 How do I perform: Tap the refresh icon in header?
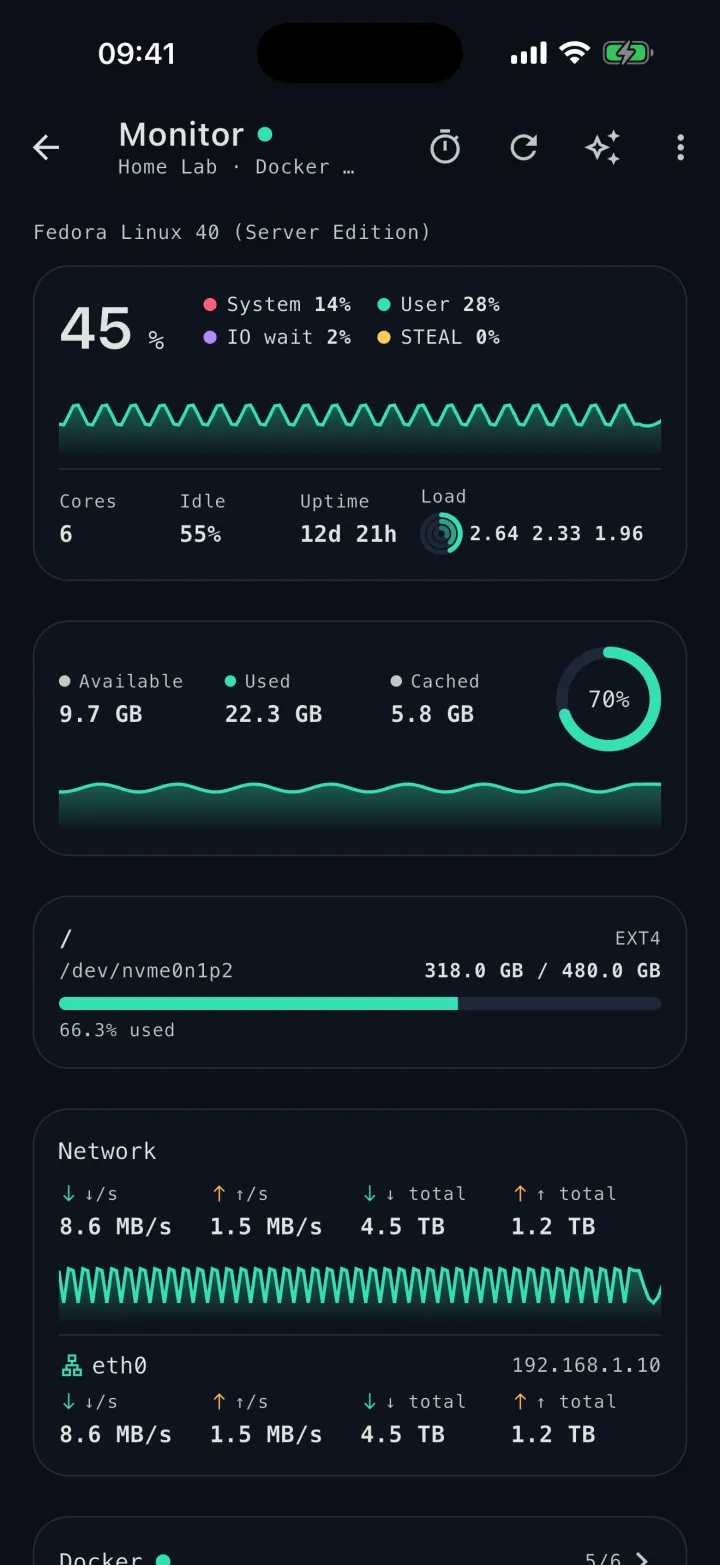tap(524, 148)
